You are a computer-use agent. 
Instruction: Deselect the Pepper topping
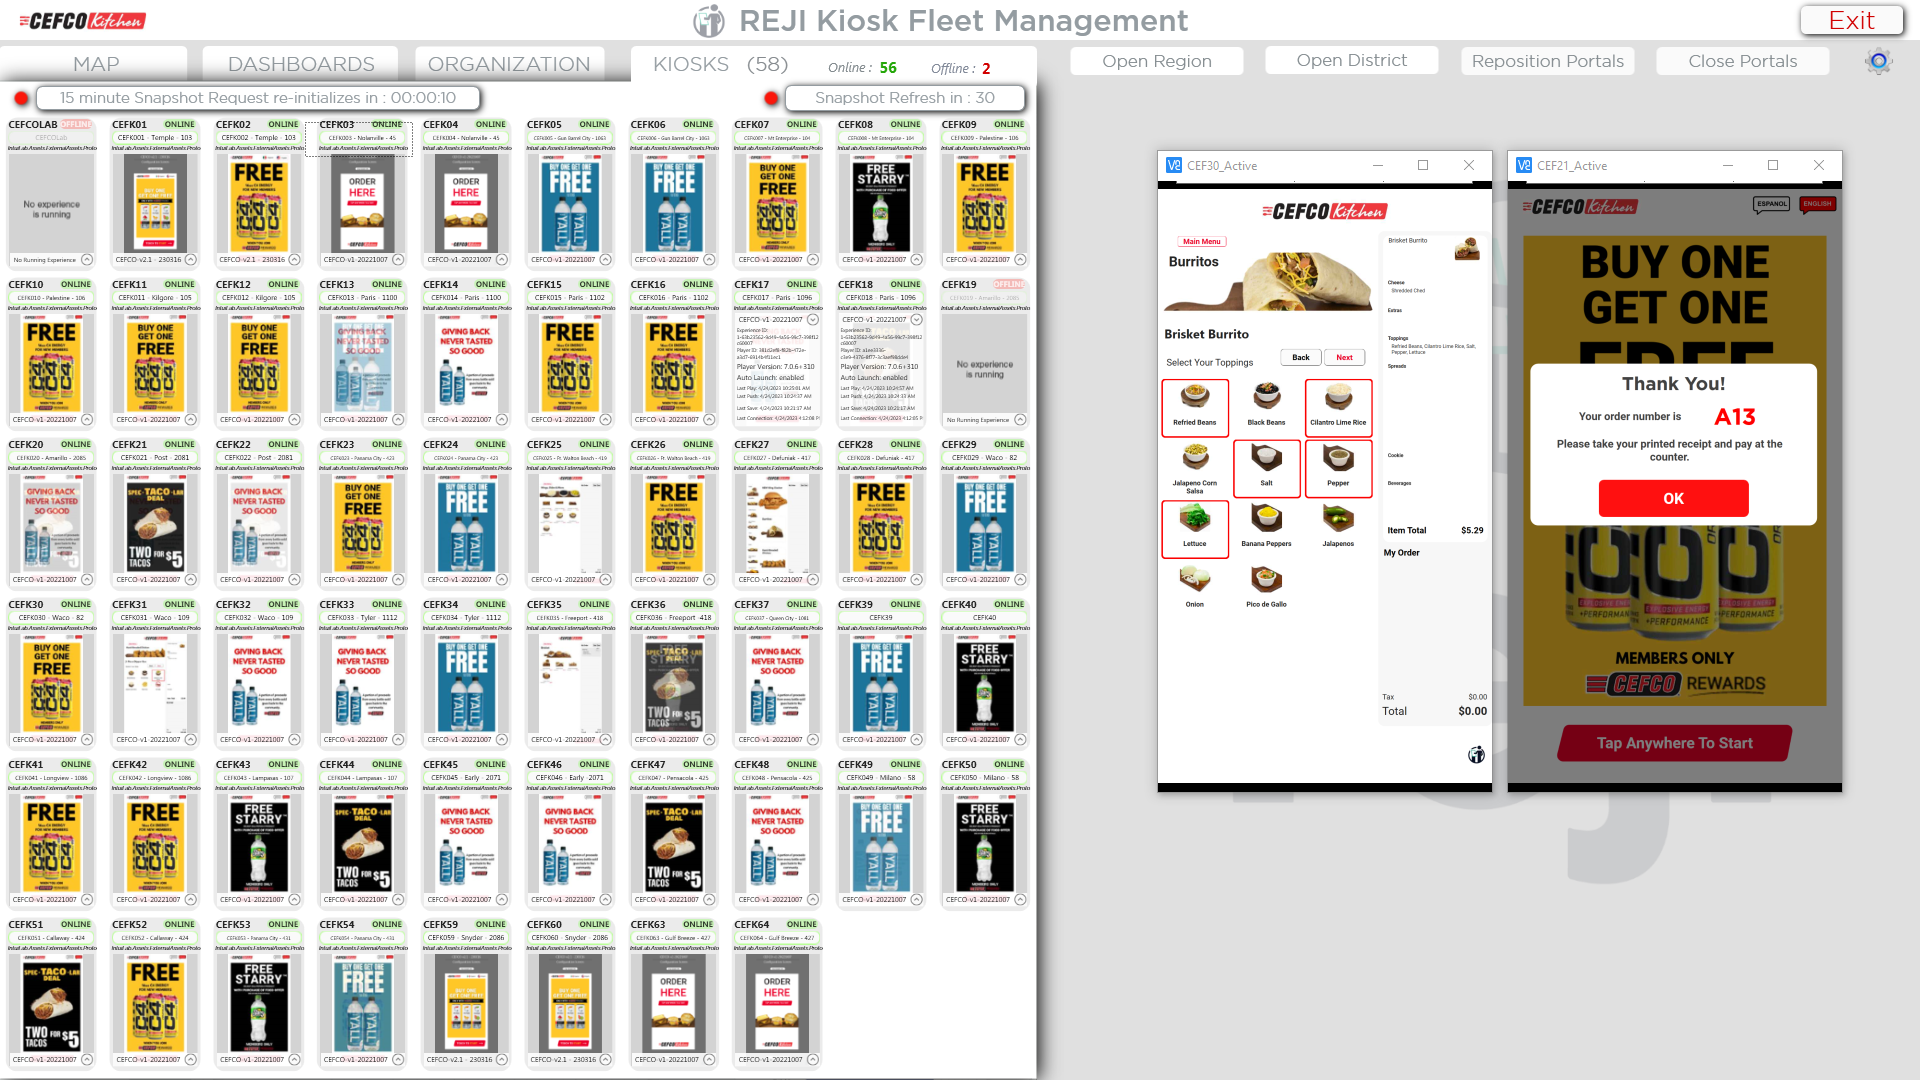pos(1338,468)
